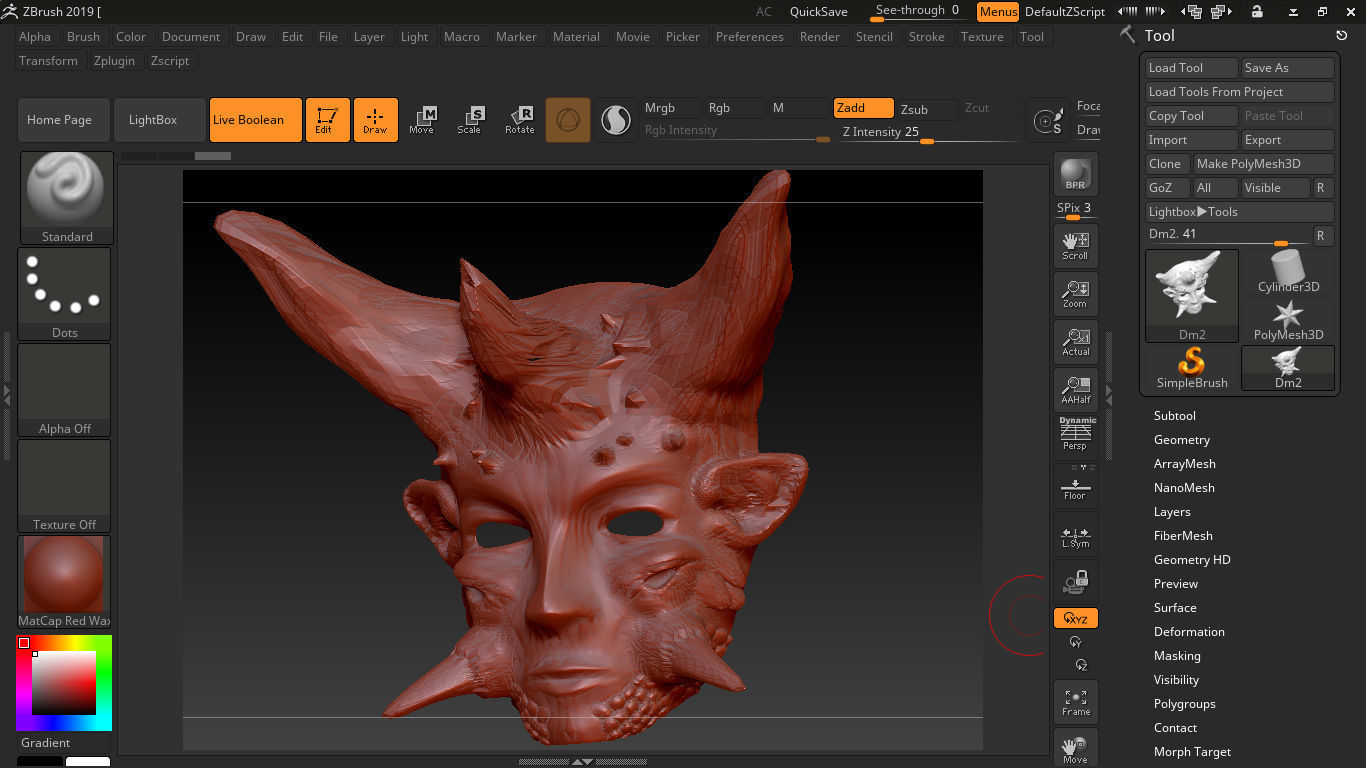Pick a color in the color picker
This screenshot has height=768, width=1366.
64,683
